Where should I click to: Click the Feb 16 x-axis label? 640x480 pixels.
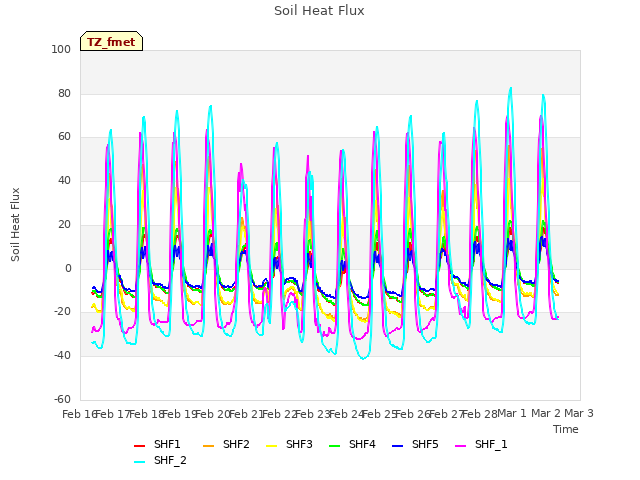(x=78, y=414)
